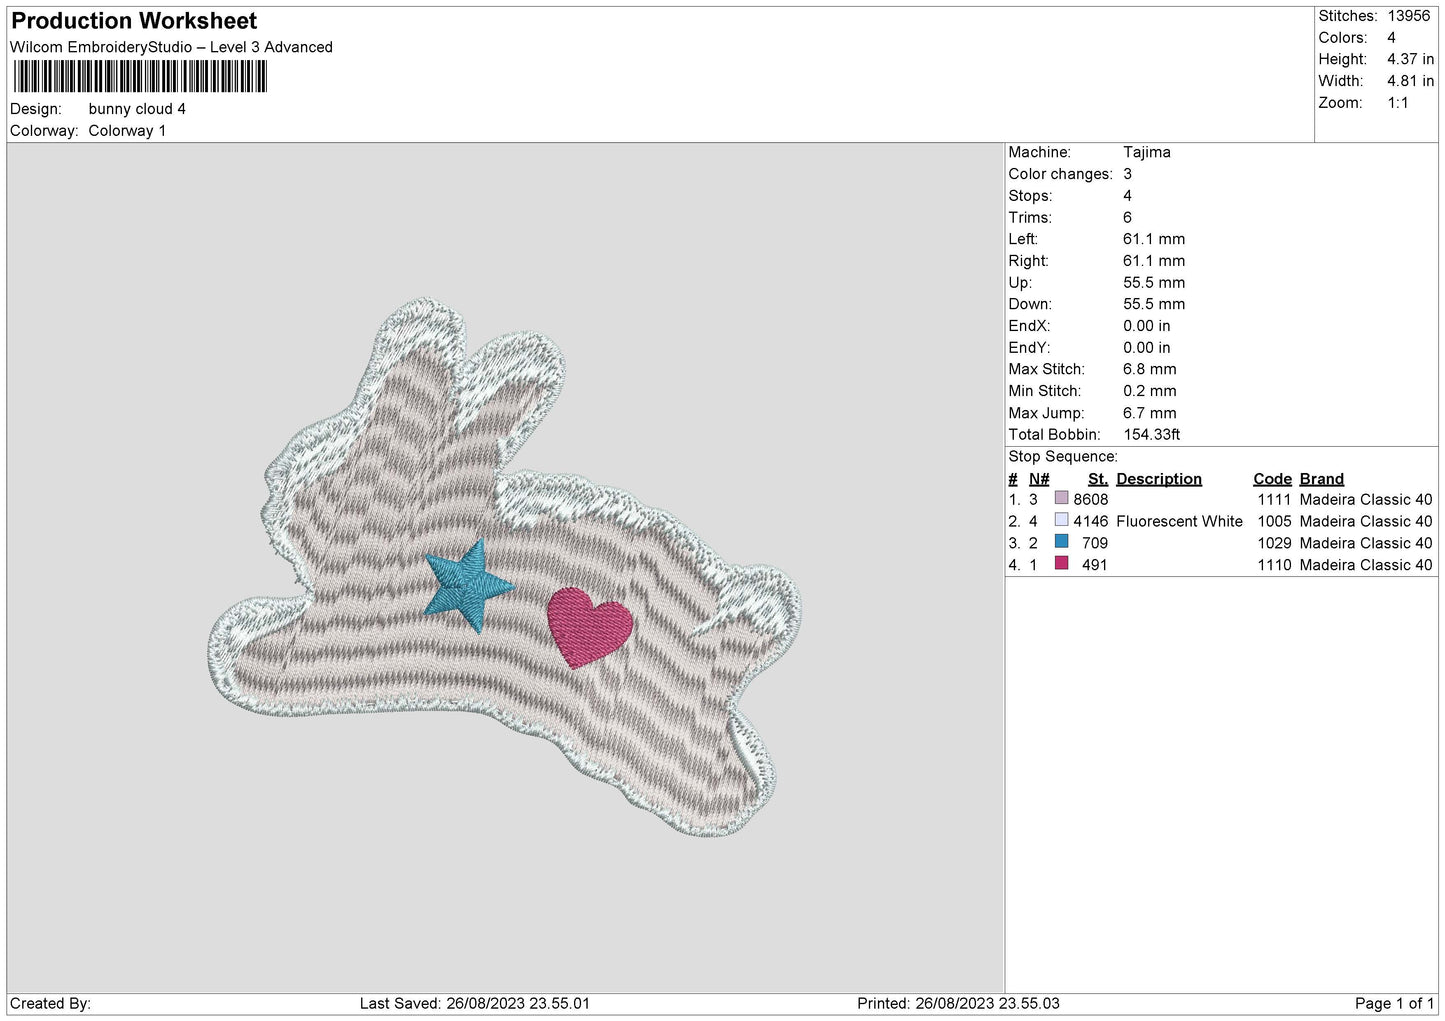1445x1021 pixels.
Task: Click the 'EndX:' value '0.00 in'
Action: click(x=1146, y=327)
